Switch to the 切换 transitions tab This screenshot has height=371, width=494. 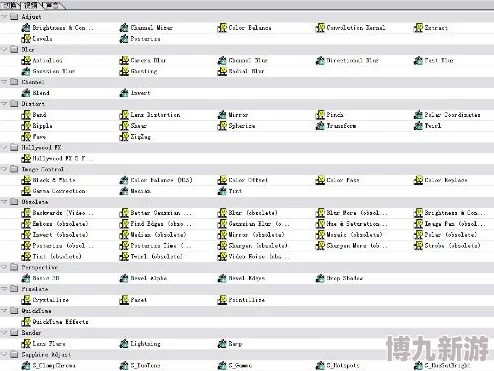10,5
